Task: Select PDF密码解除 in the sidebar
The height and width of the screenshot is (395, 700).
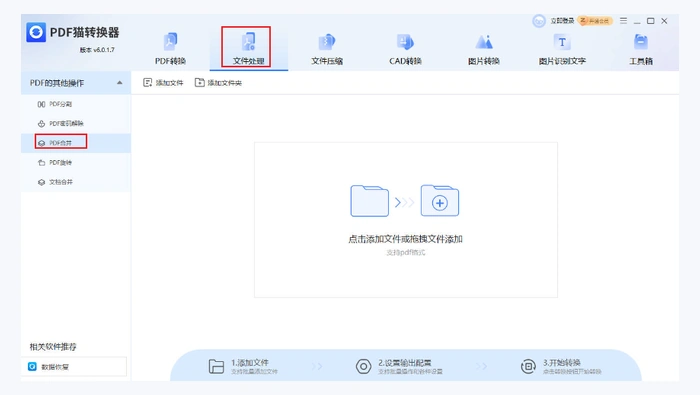Action: coord(76,123)
